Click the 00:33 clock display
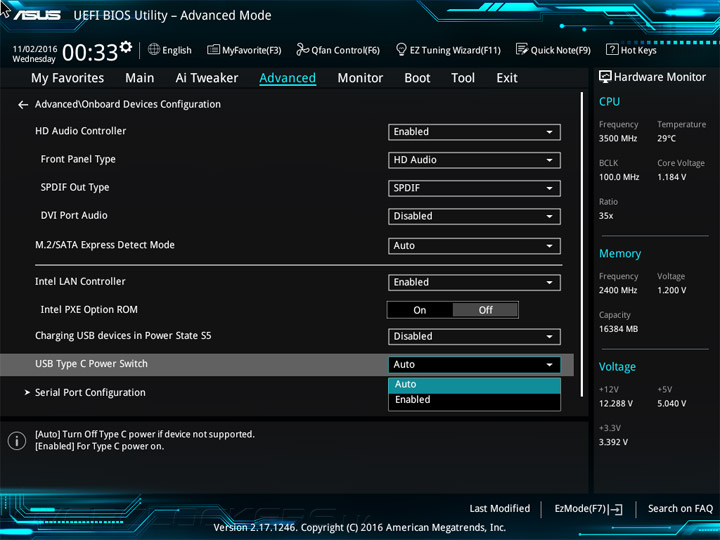This screenshot has height=540, width=720. click(90, 52)
